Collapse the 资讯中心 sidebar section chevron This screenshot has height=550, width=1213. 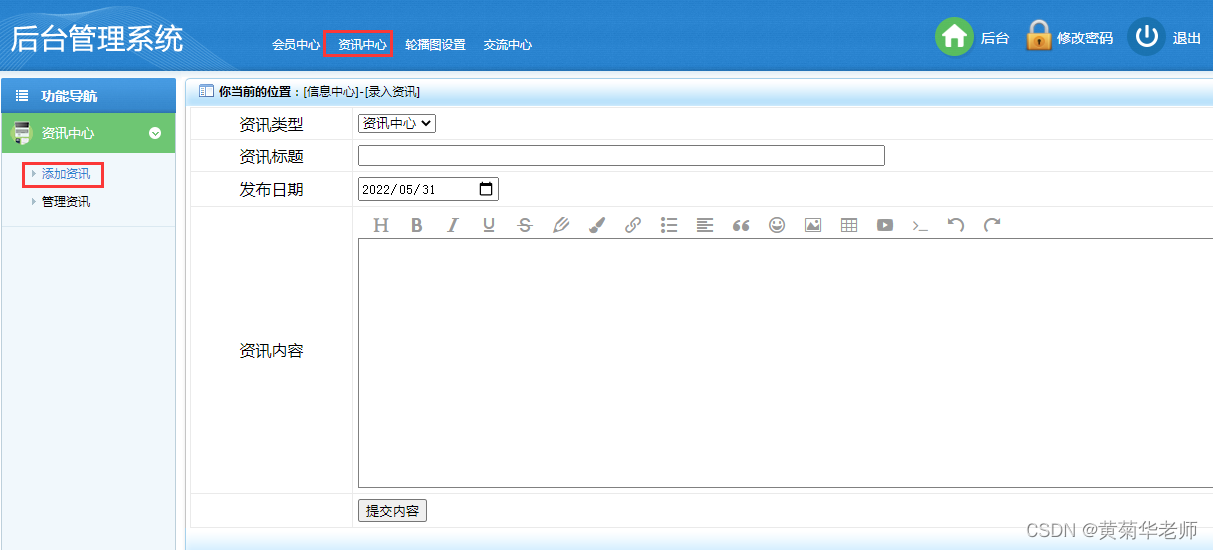pos(155,133)
